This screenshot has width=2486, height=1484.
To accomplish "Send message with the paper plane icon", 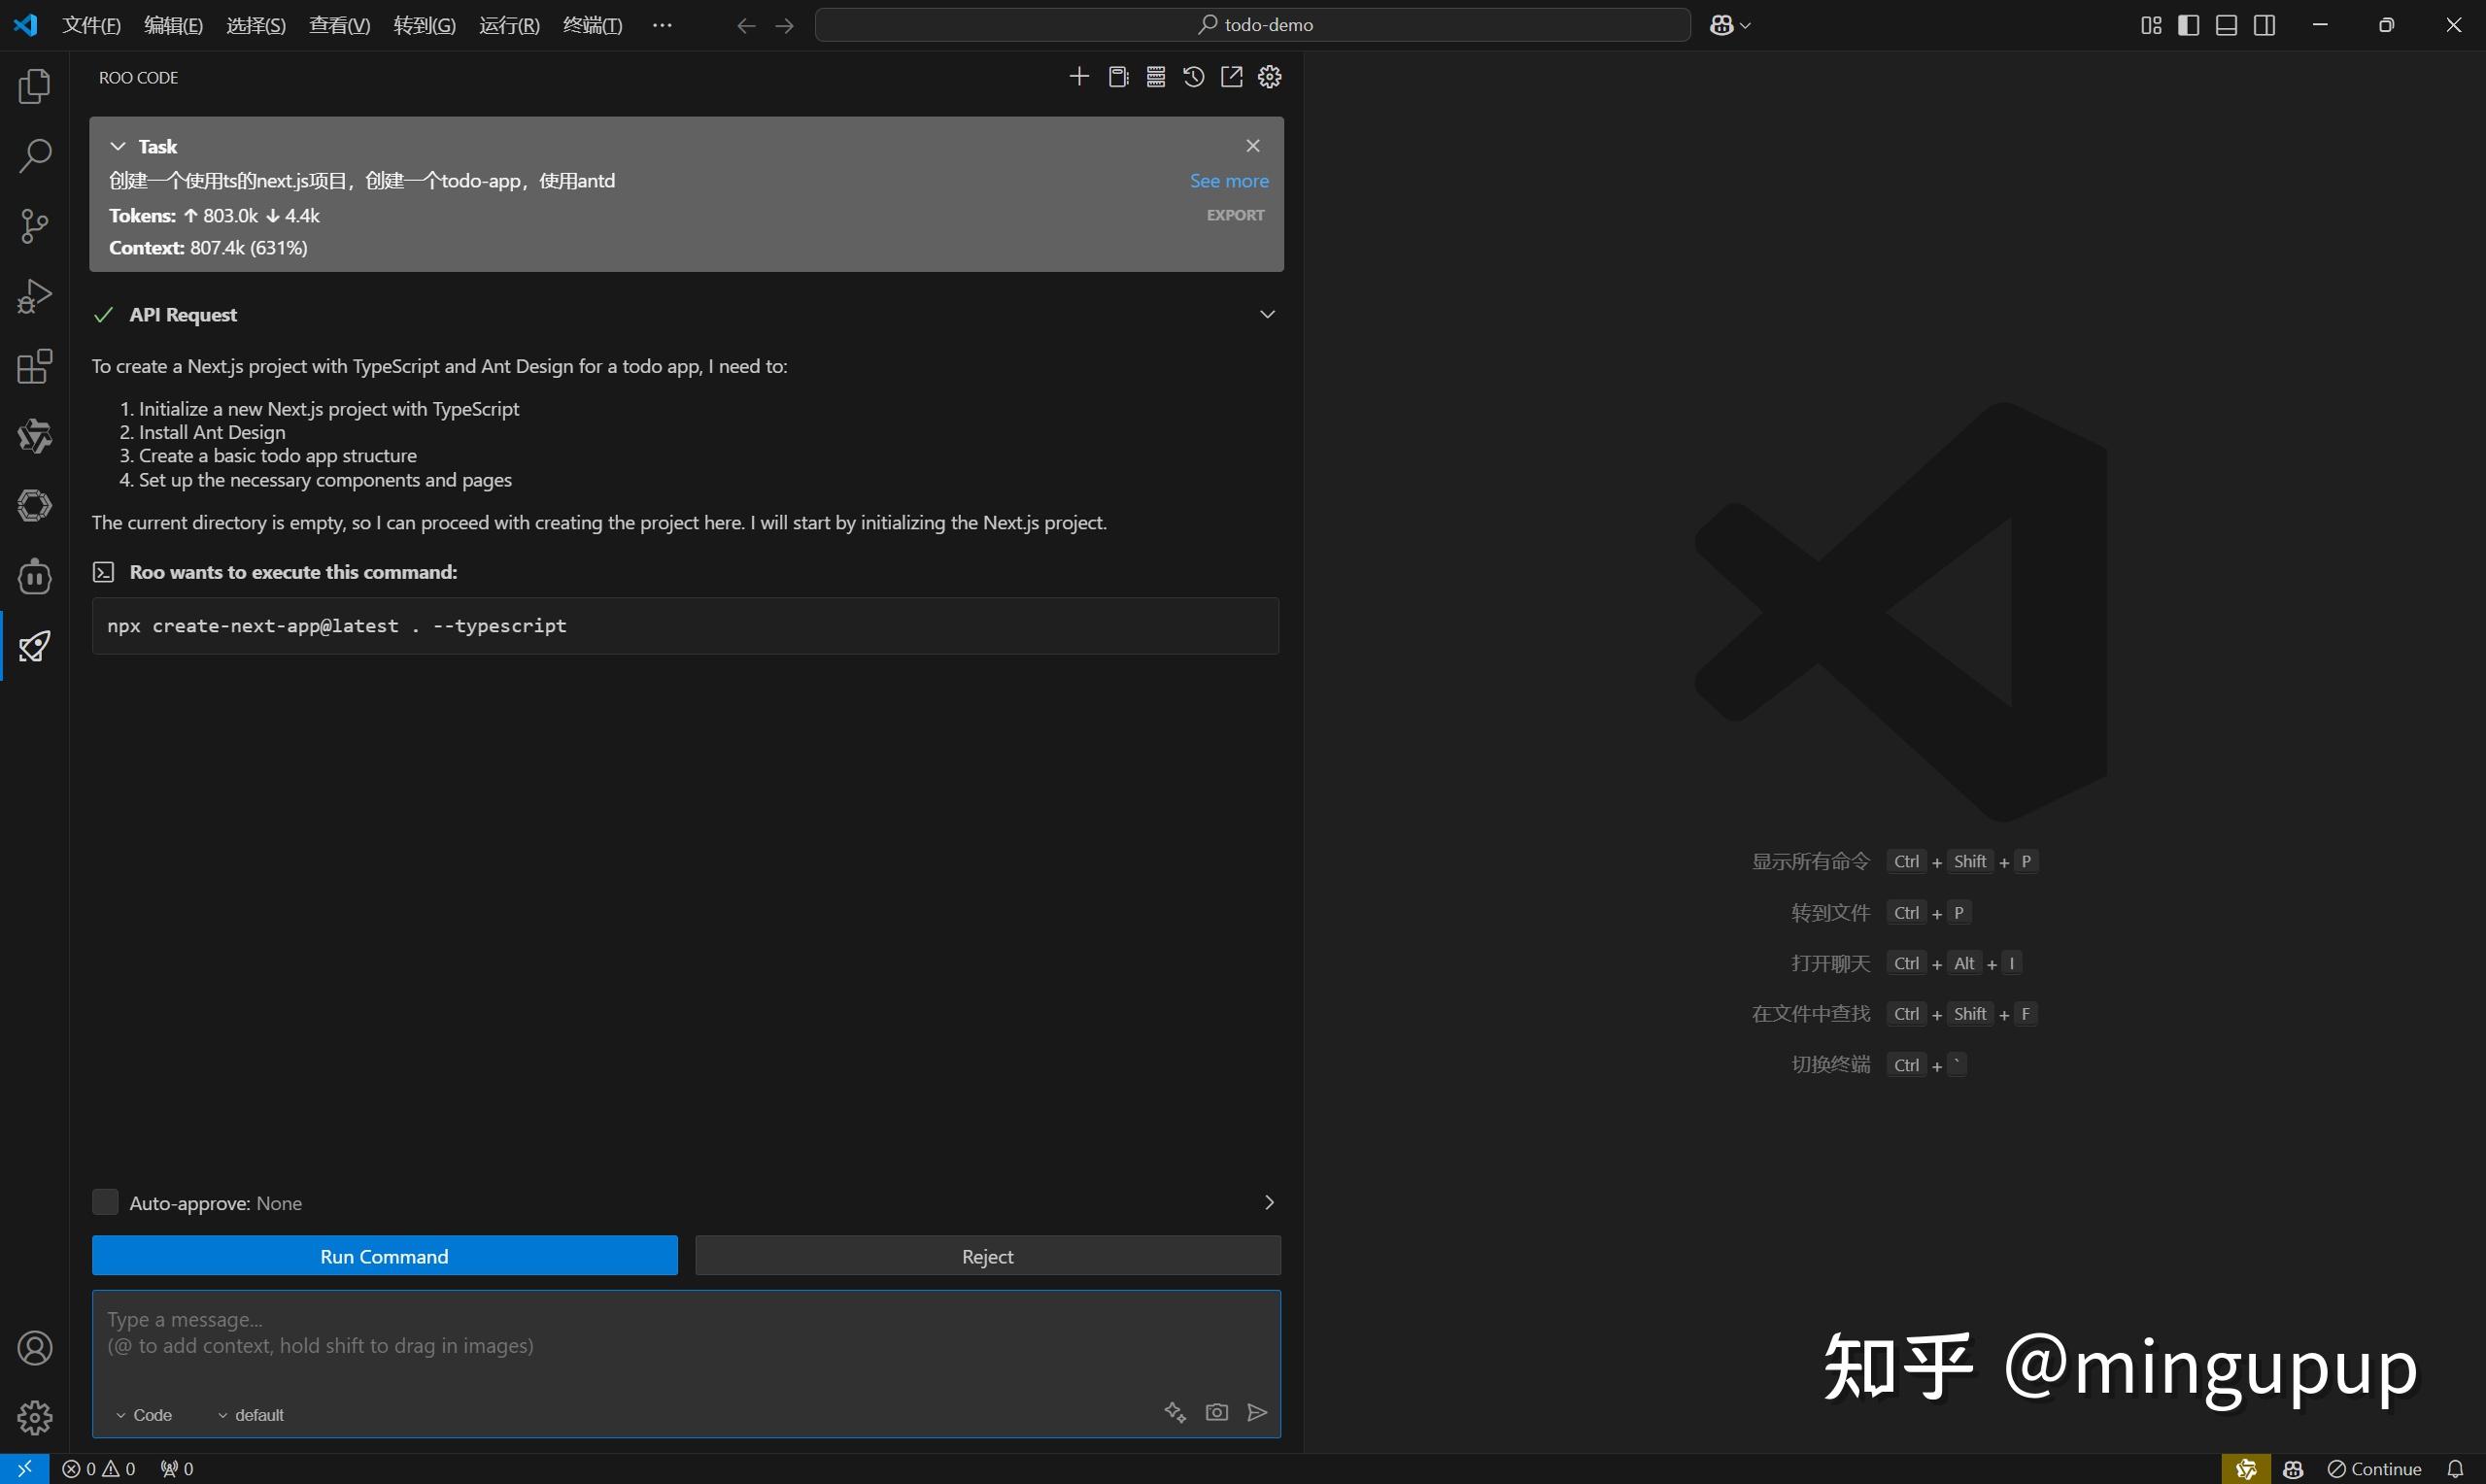I will [1257, 1412].
